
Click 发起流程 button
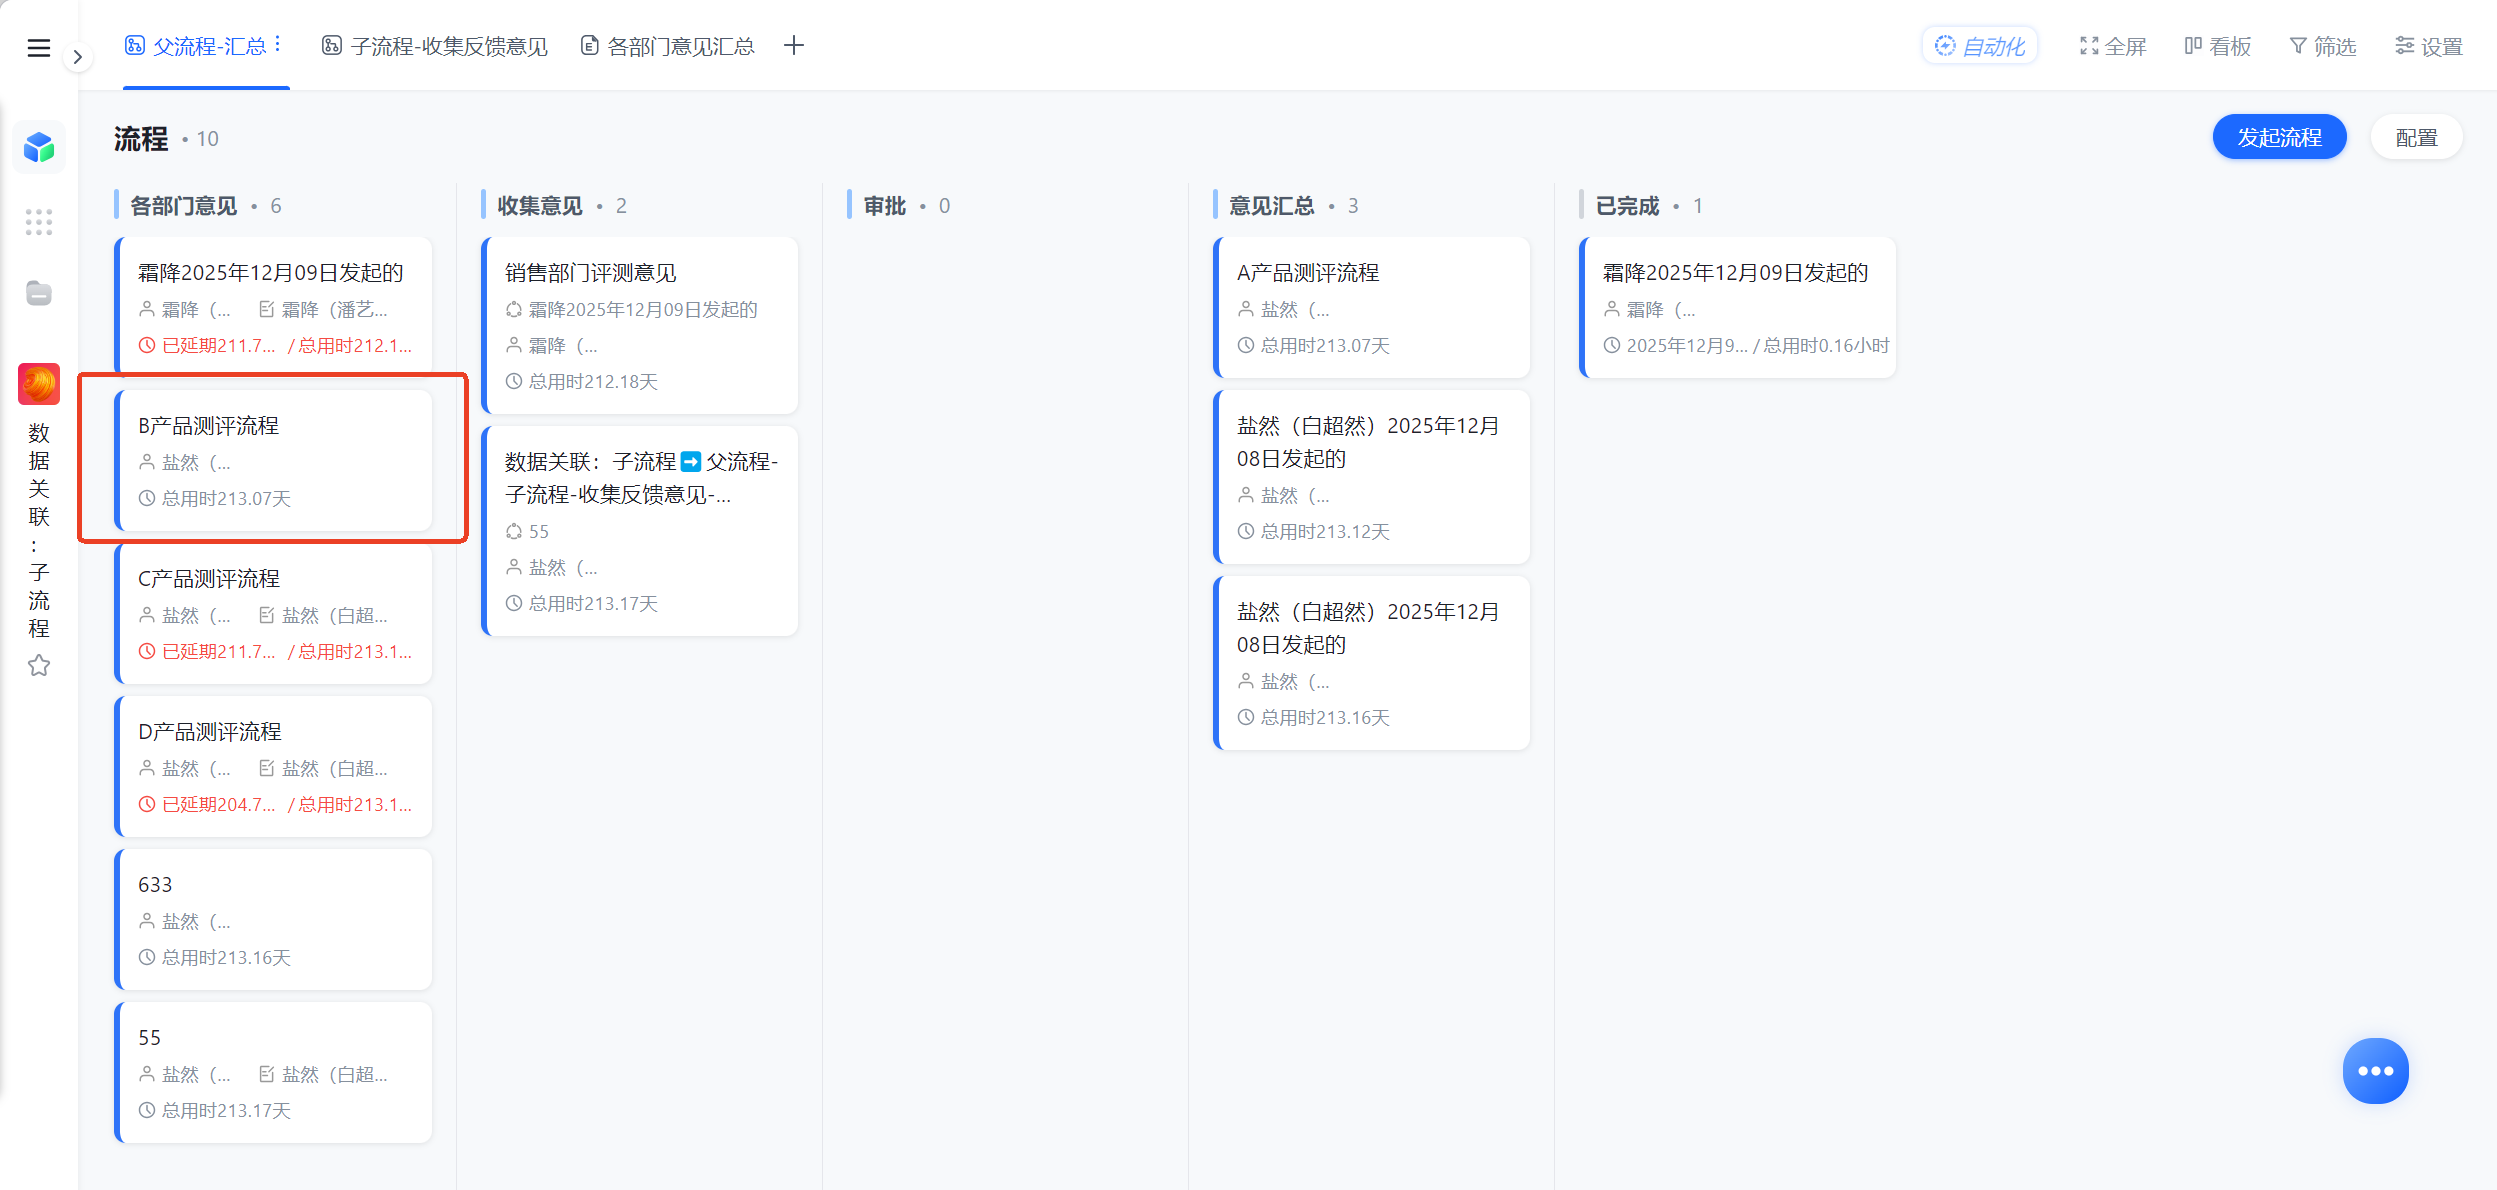tap(2279, 137)
